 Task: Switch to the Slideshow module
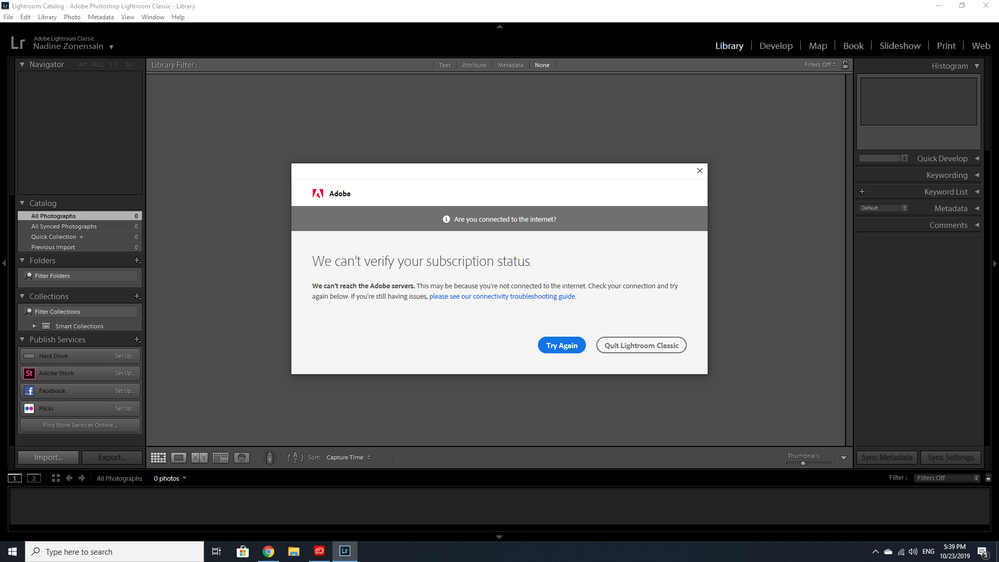tap(900, 46)
